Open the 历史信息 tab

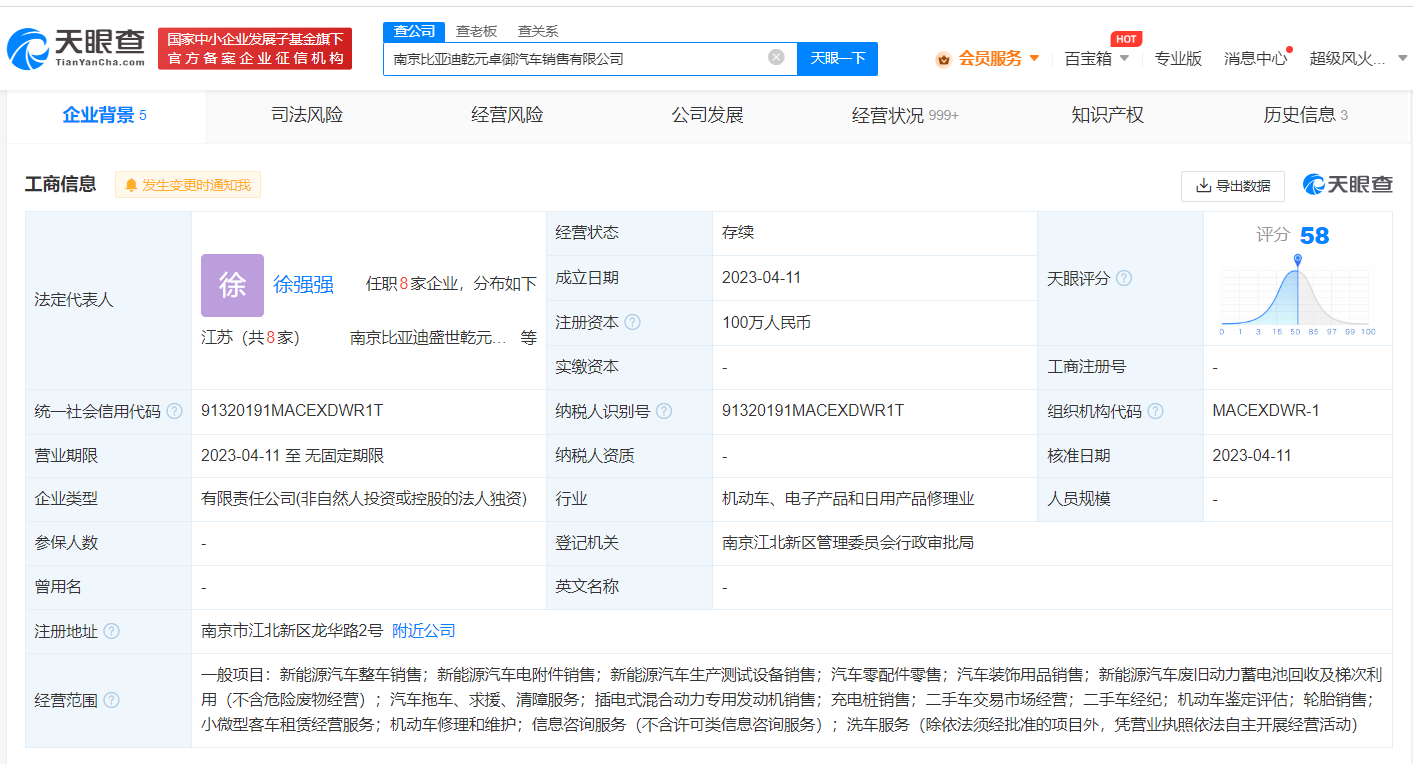1305,115
